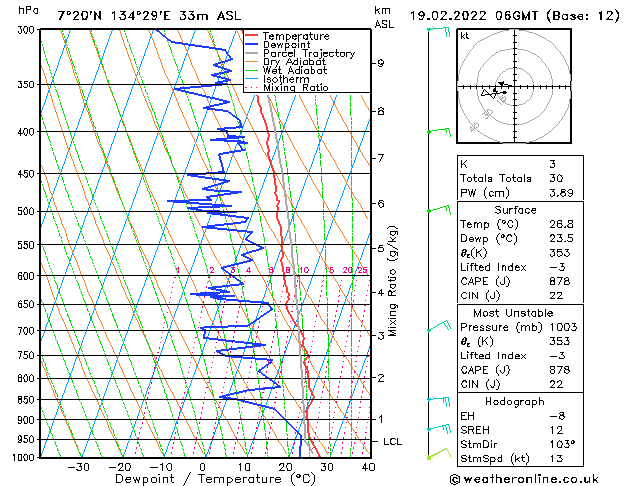Click the blue Dewpoint legend line swatch

252,44
